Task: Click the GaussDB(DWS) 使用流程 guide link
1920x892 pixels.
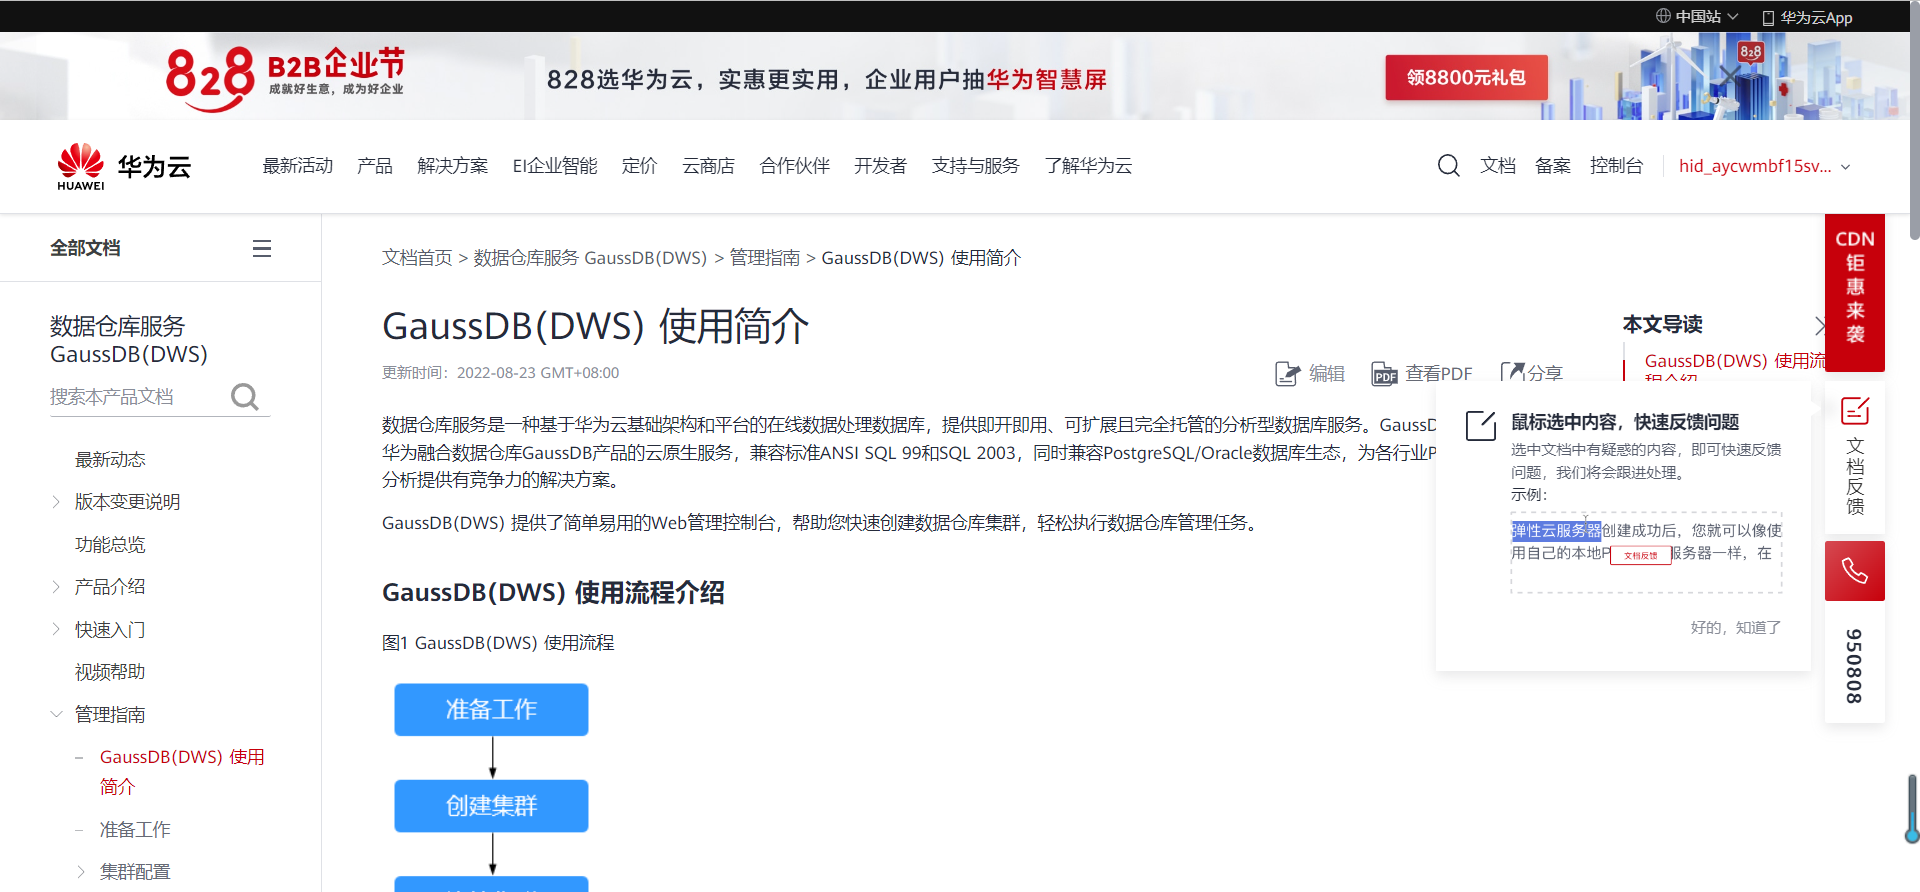Action: [1734, 368]
